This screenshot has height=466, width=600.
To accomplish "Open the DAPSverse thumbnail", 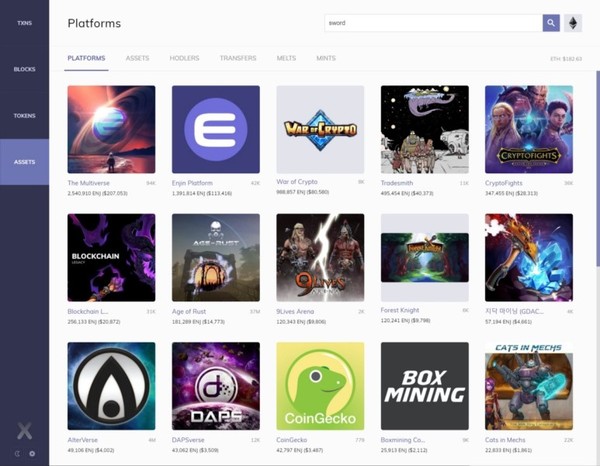I will 216,386.
